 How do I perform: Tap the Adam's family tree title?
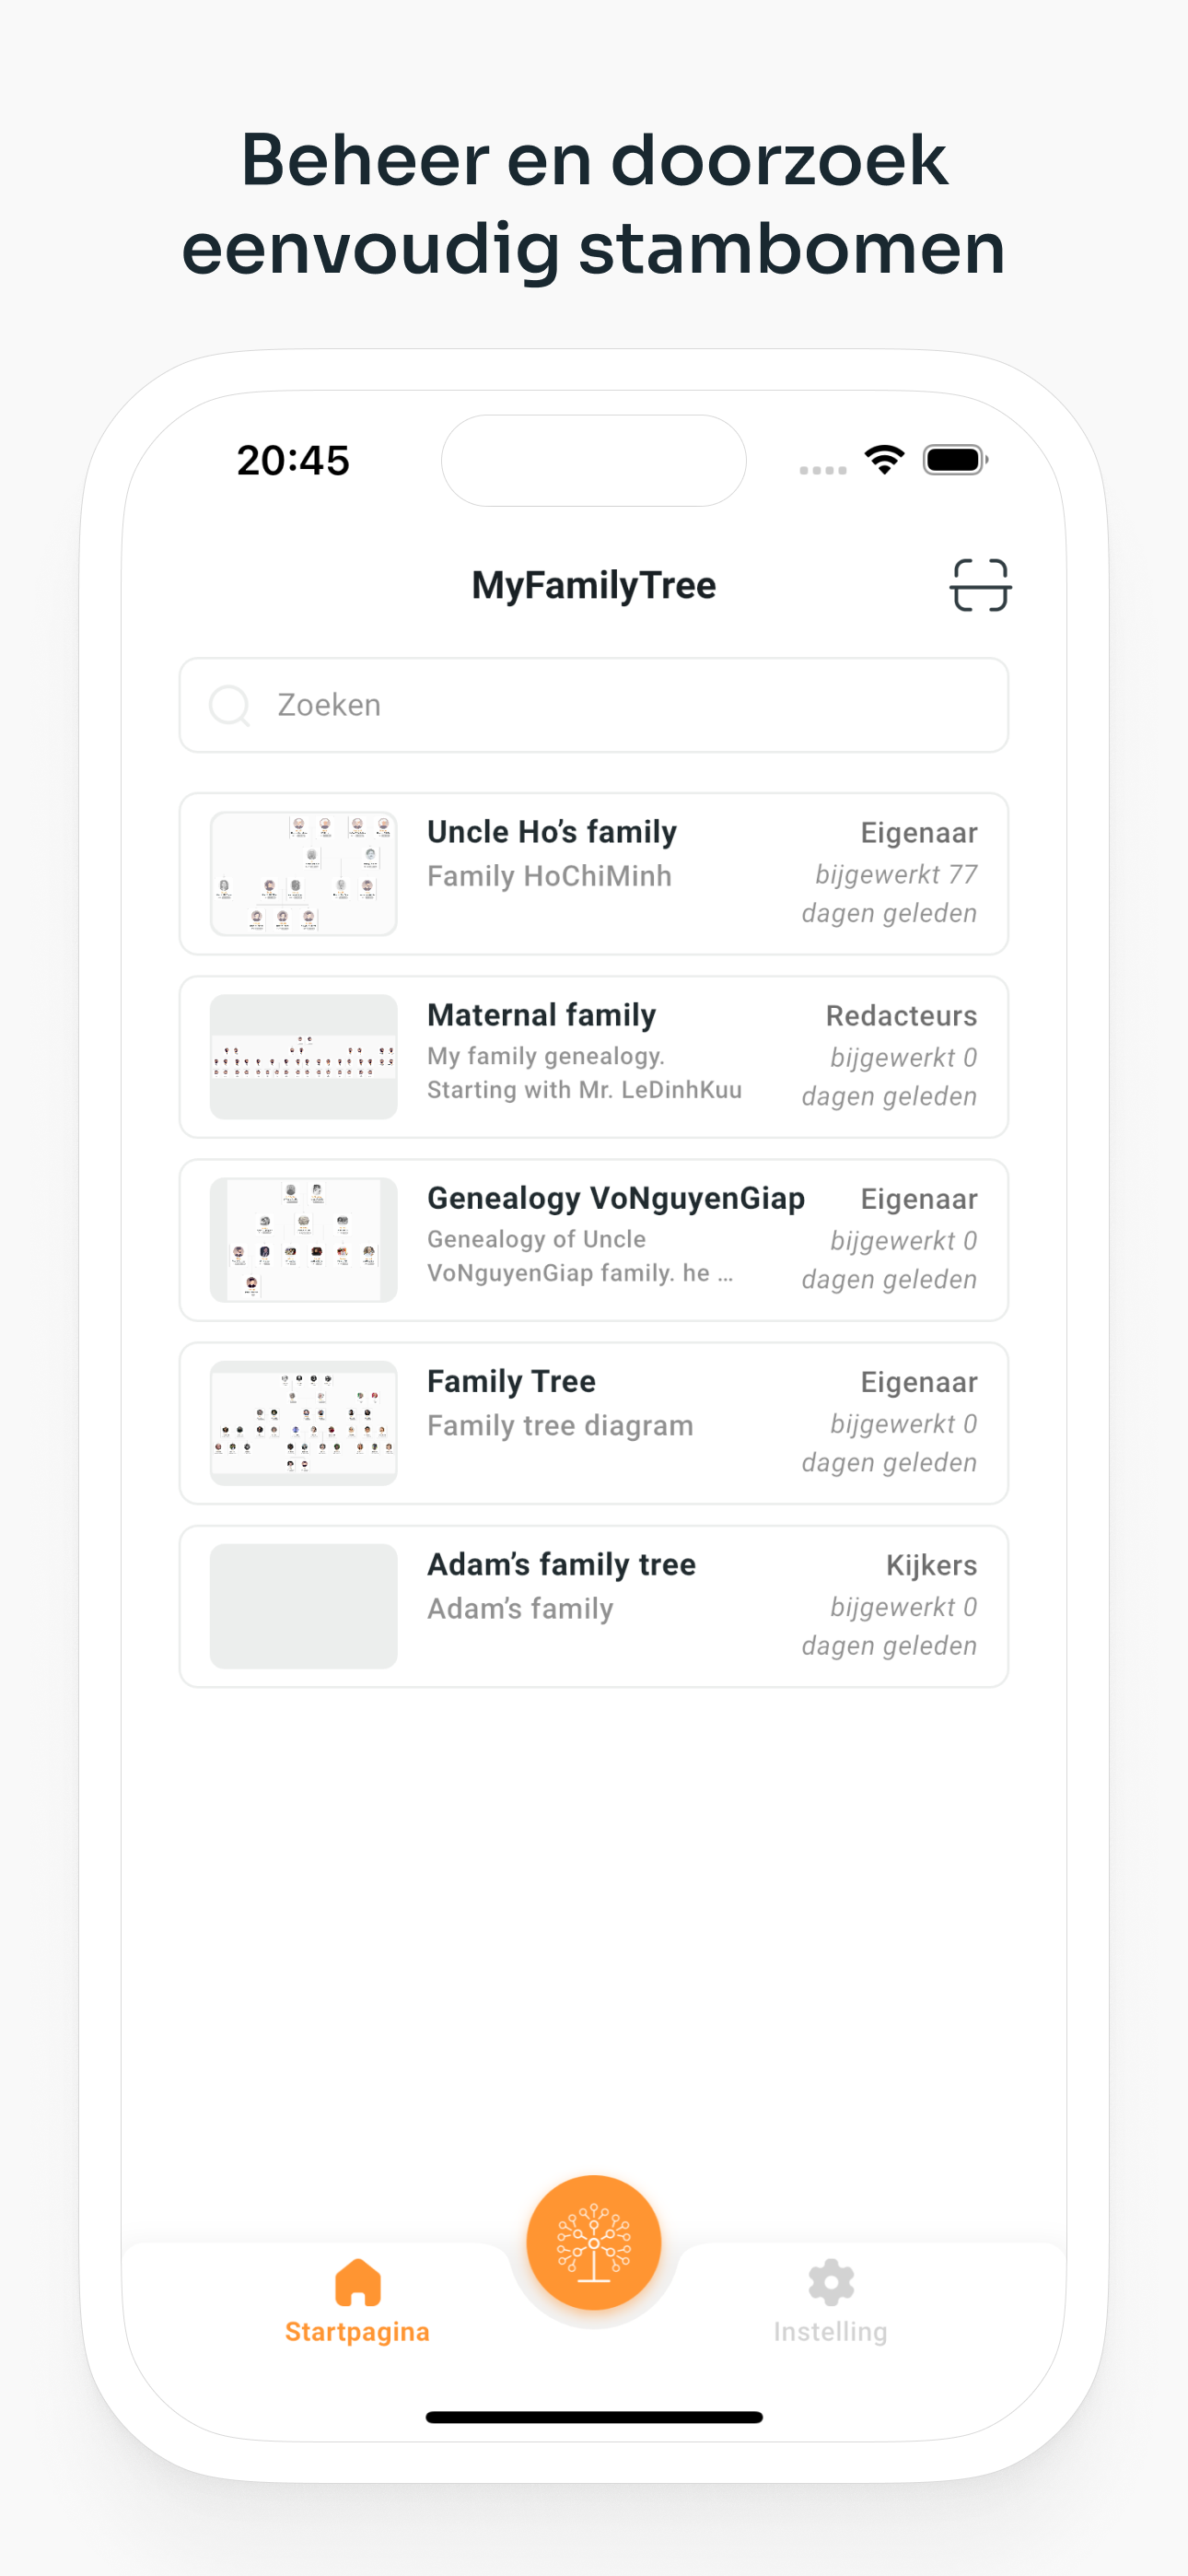(561, 1564)
